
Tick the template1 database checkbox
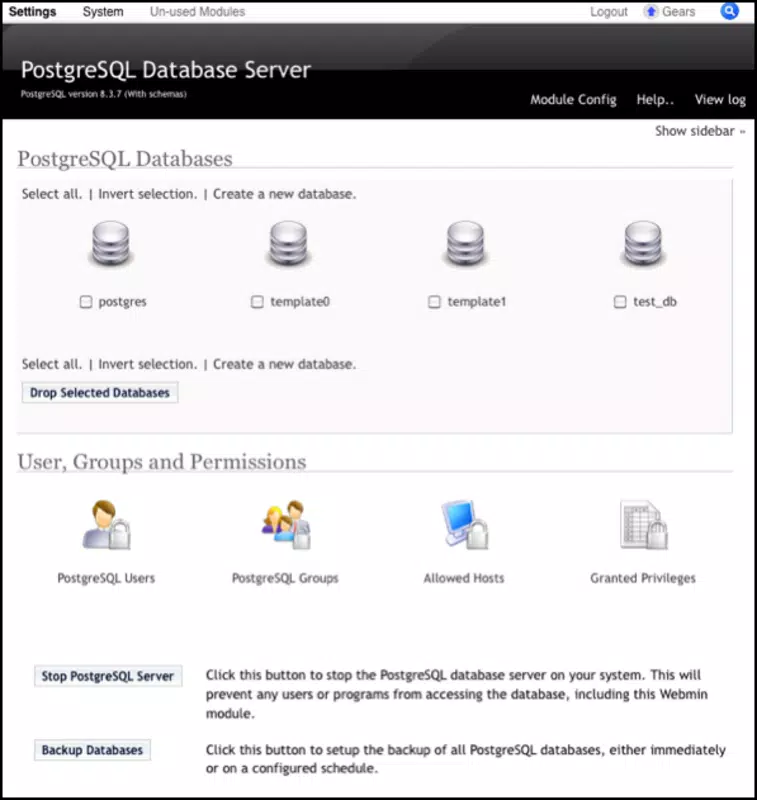pos(434,302)
